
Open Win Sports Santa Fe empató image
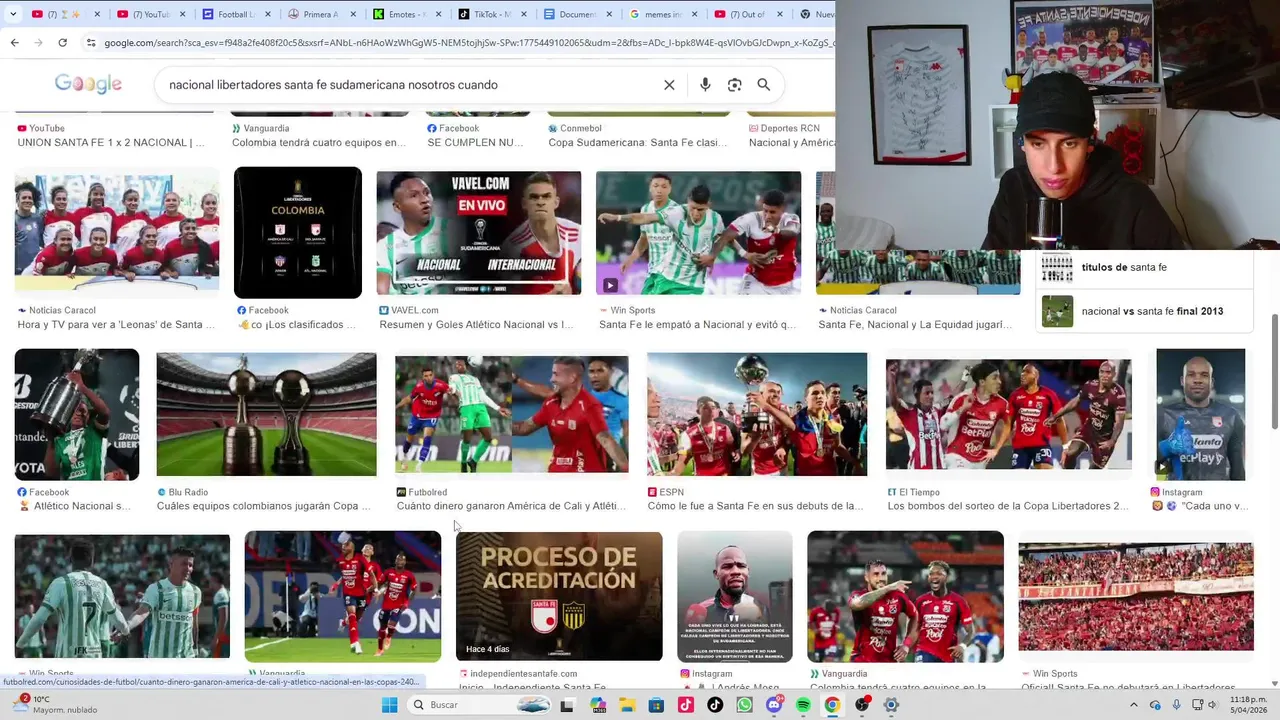[698, 233]
